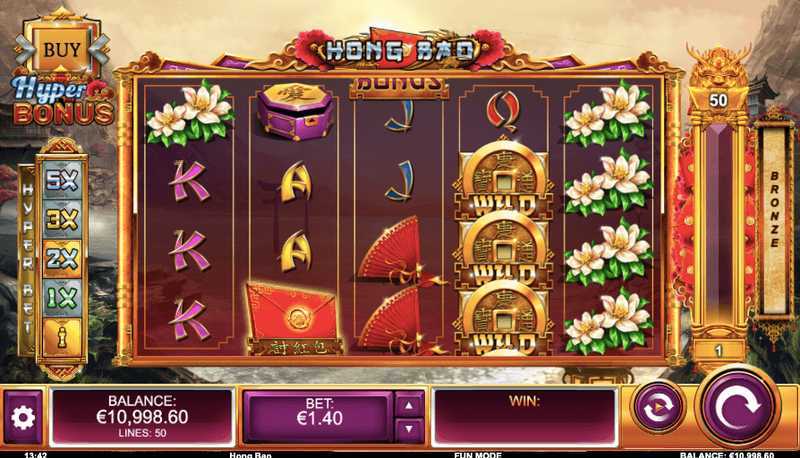Increase the bet with the up arrow

(x=409, y=406)
